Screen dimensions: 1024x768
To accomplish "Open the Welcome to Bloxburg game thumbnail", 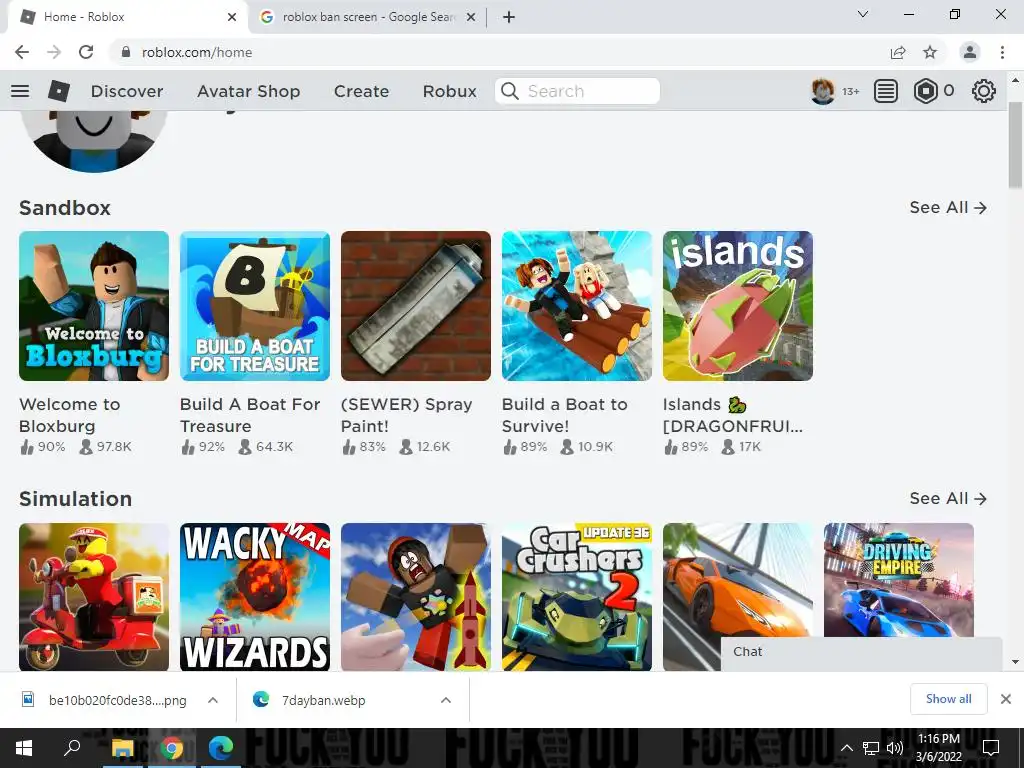I will [x=94, y=306].
